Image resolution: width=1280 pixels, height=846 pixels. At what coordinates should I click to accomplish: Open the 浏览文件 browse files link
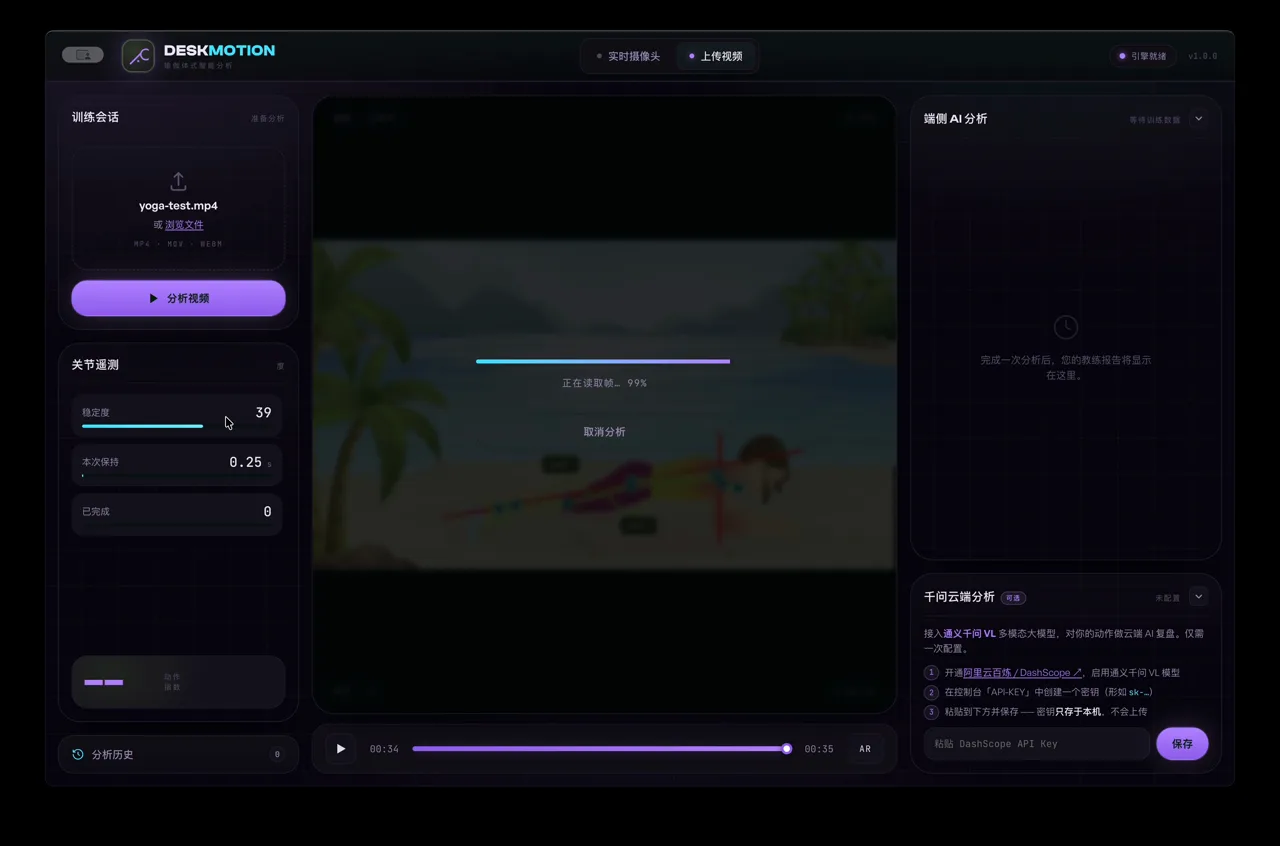[184, 225]
